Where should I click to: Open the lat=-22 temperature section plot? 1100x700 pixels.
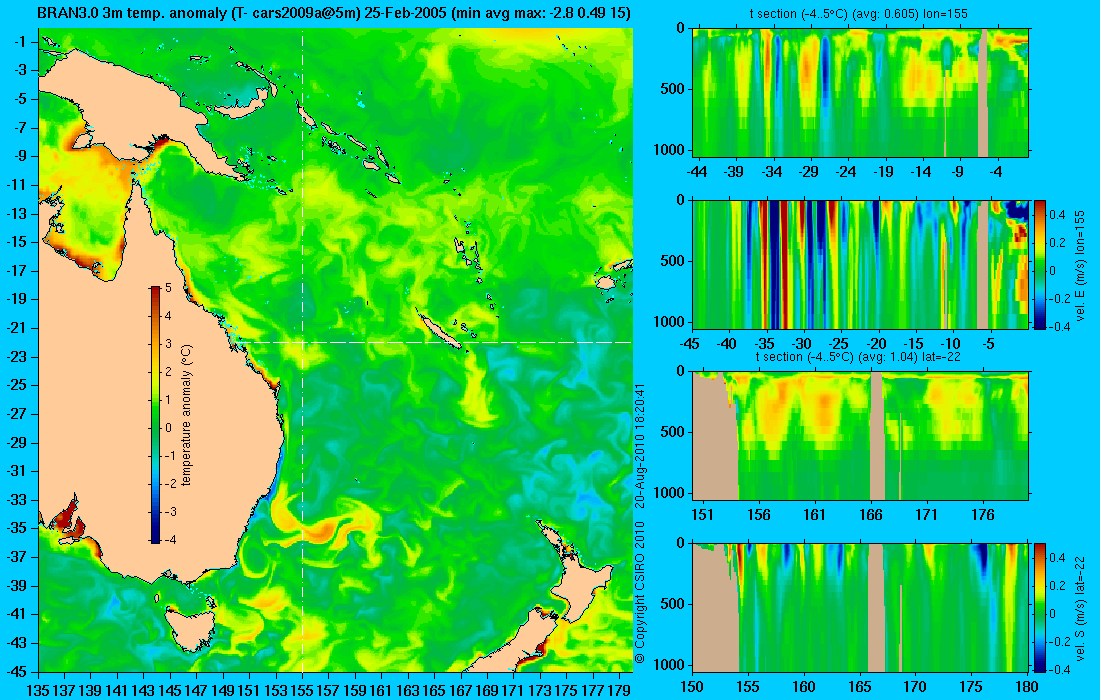[x=860, y=436]
